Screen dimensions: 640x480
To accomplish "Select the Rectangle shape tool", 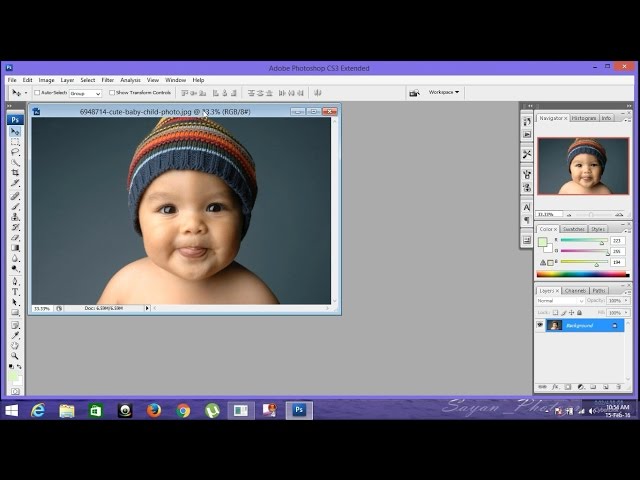I will coord(15,313).
